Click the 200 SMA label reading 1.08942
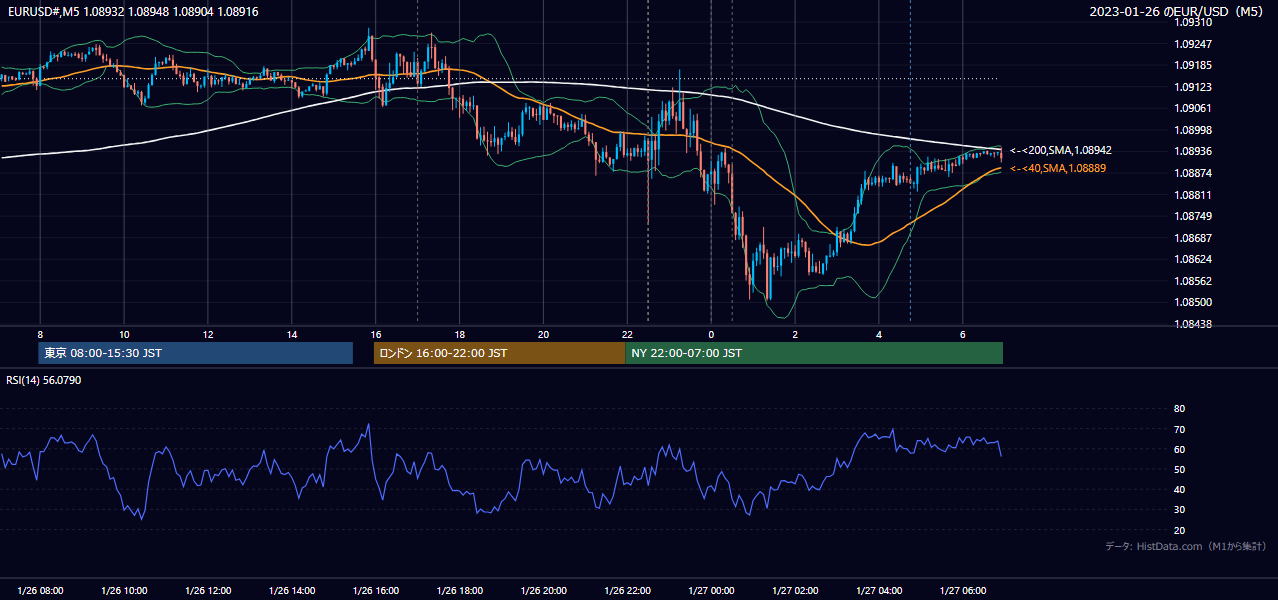The image size is (1278, 600). click(x=1061, y=150)
